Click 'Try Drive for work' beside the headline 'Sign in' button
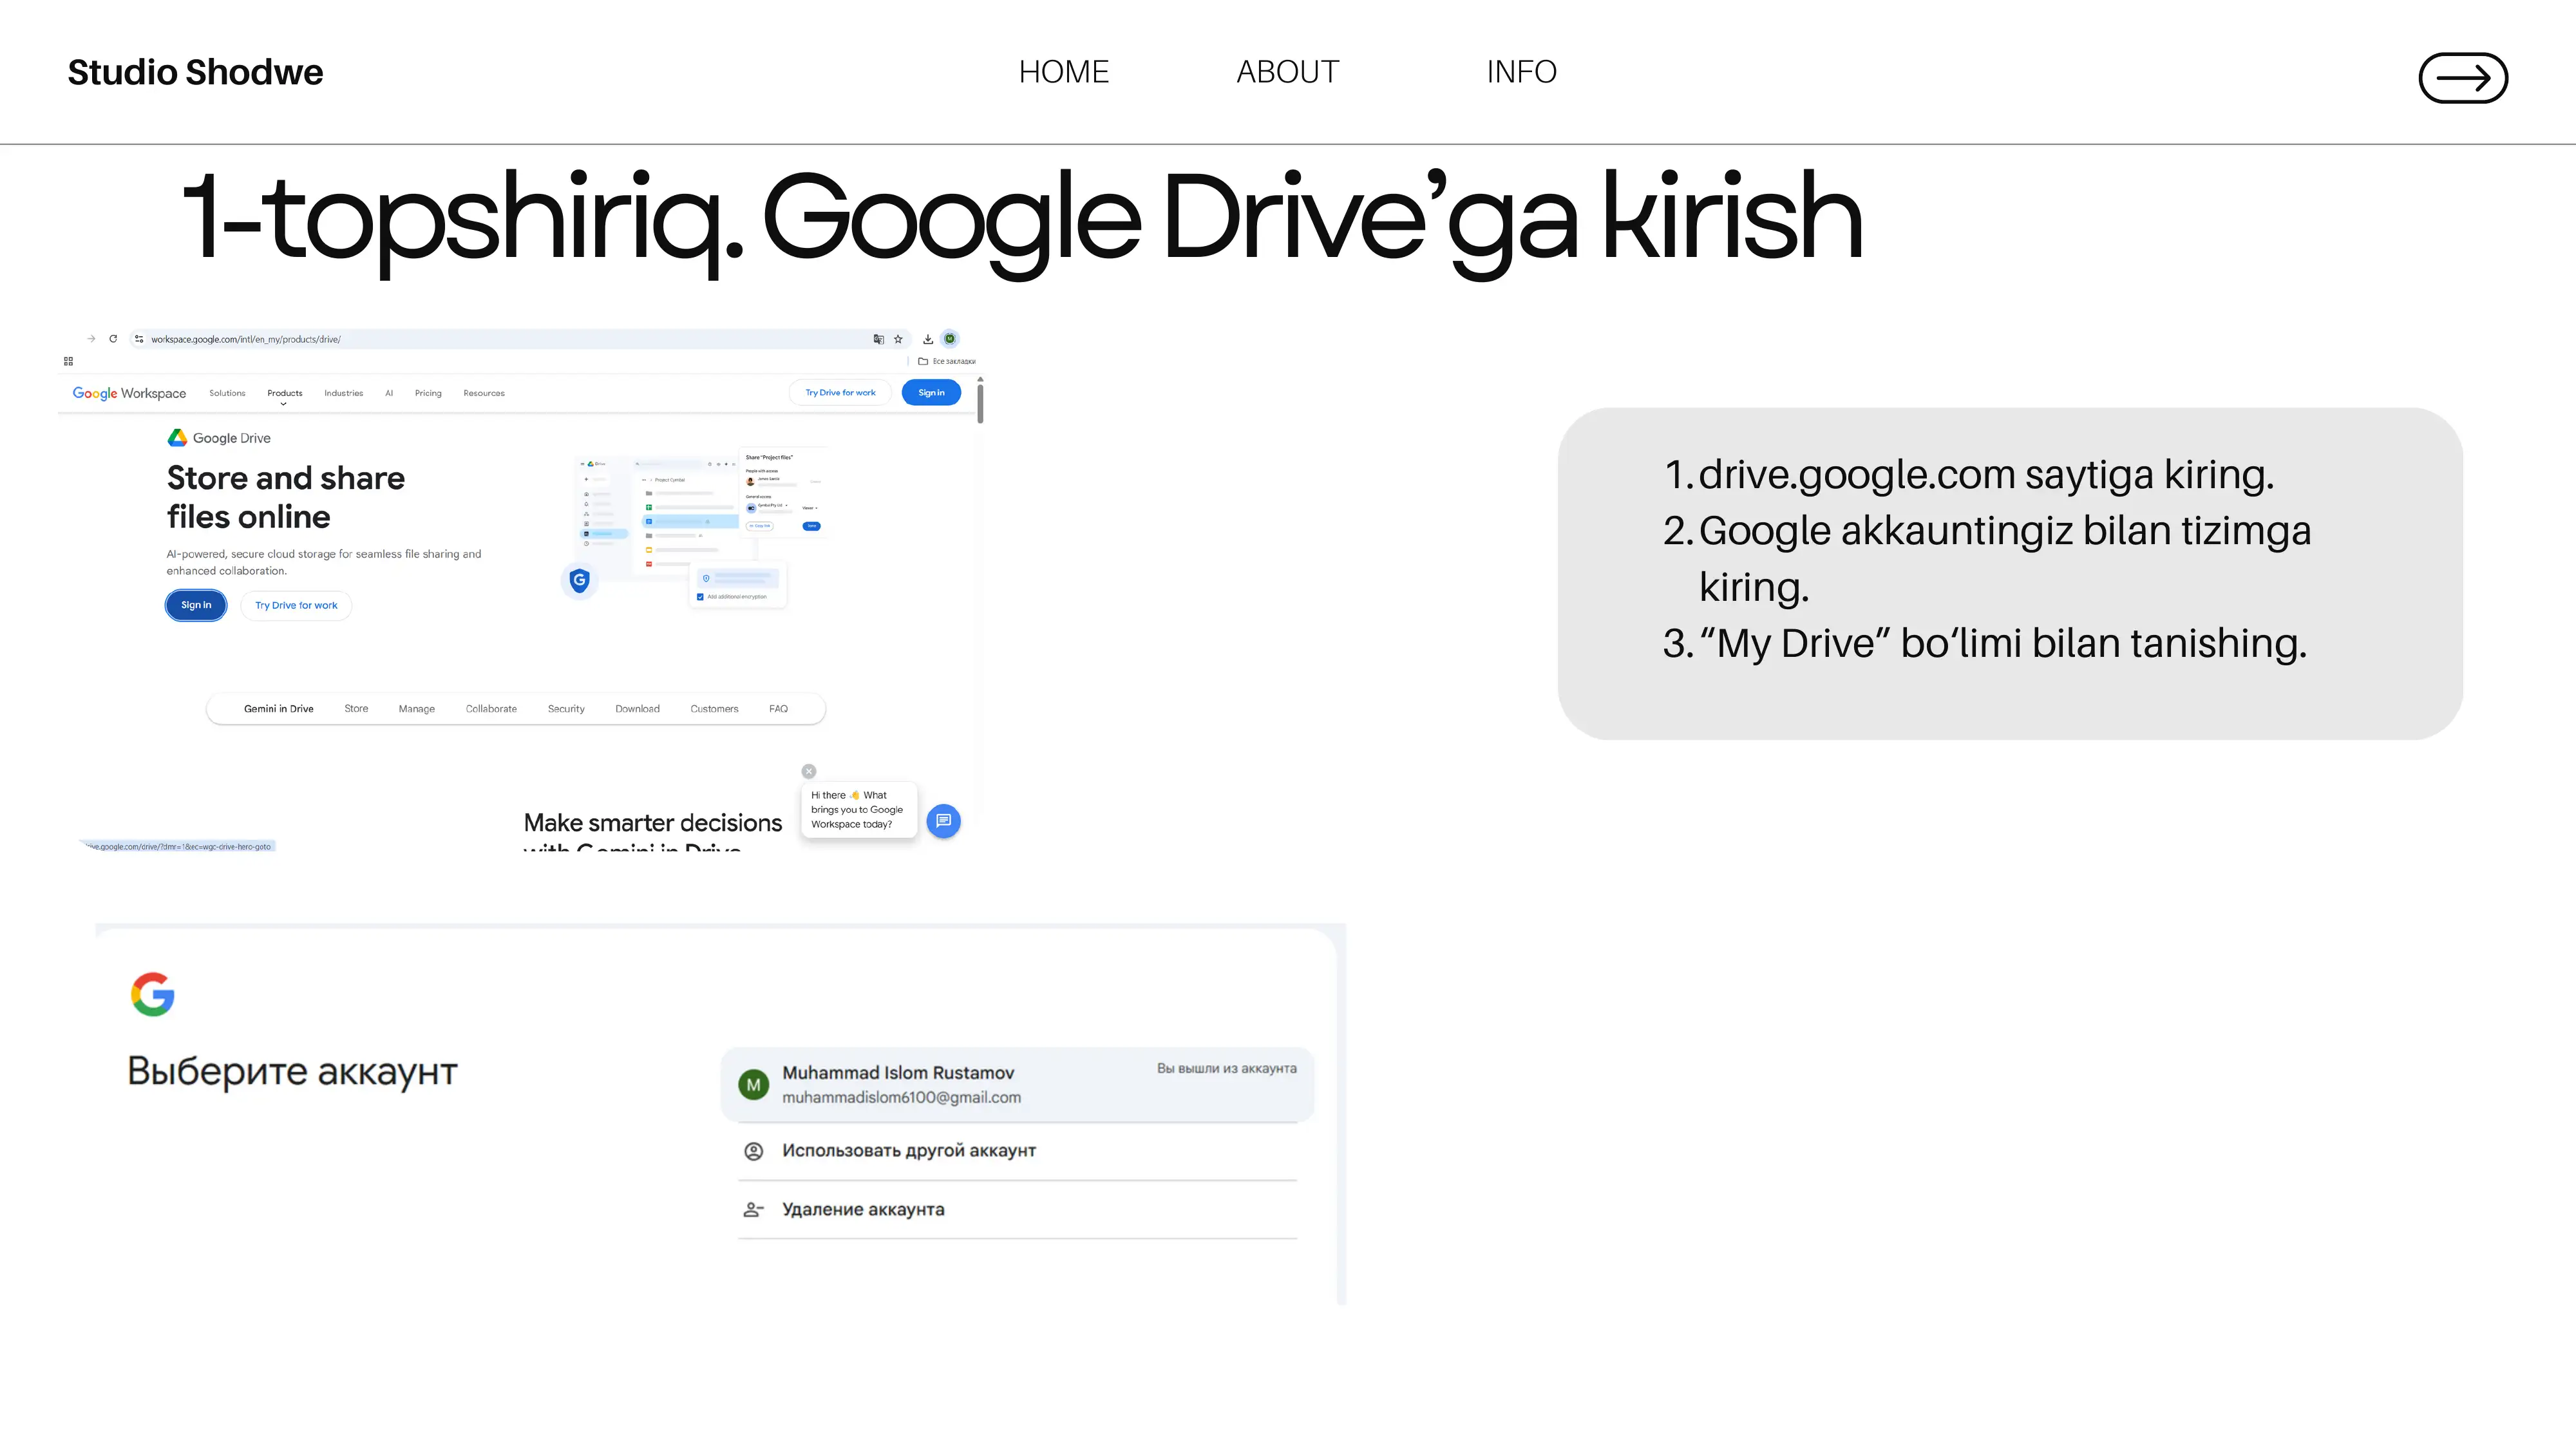This screenshot has height=1449, width=2576. tap(296, 605)
